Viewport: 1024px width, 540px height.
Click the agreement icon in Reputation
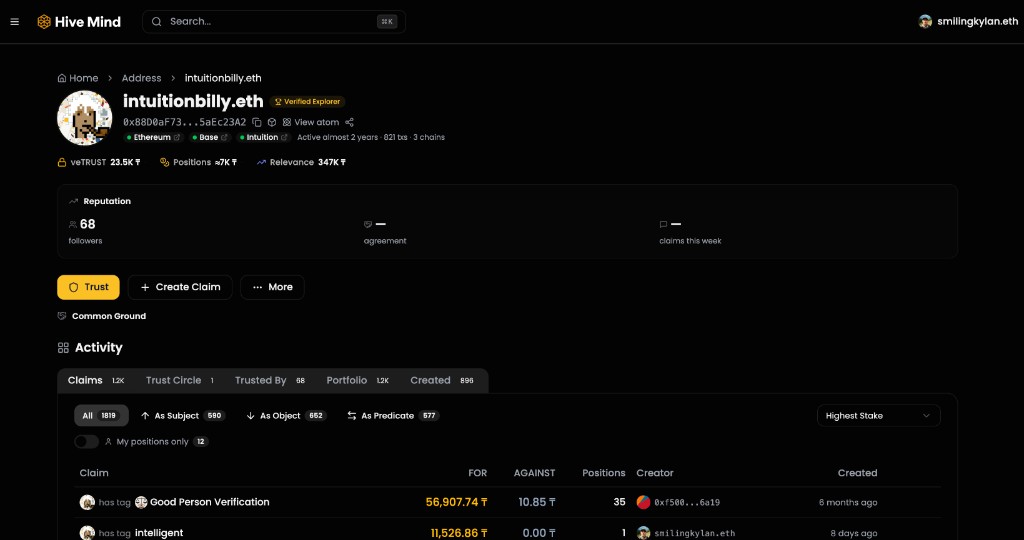pos(368,224)
